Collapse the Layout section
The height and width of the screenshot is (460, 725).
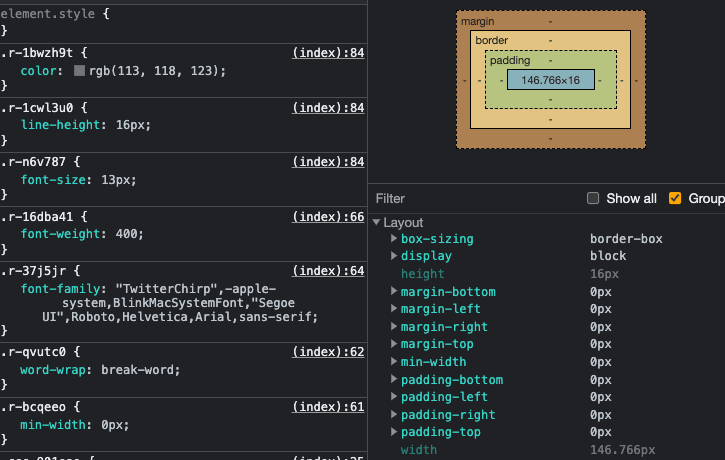376,222
